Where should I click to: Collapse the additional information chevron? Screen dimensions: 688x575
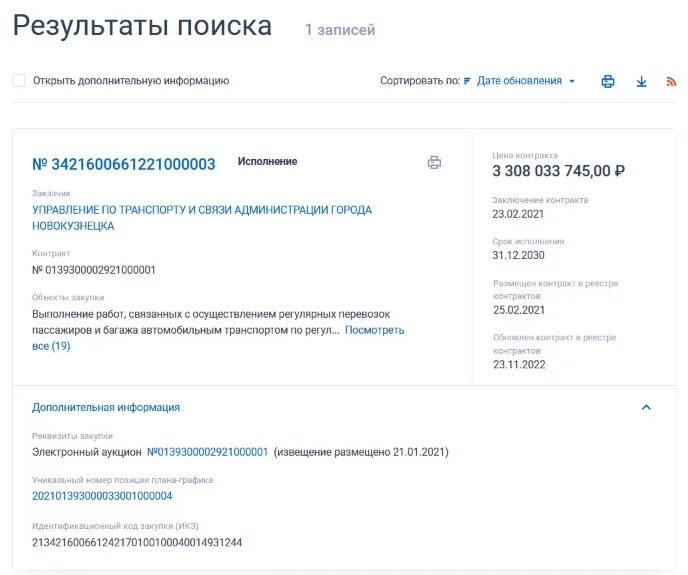pyautogui.click(x=646, y=407)
